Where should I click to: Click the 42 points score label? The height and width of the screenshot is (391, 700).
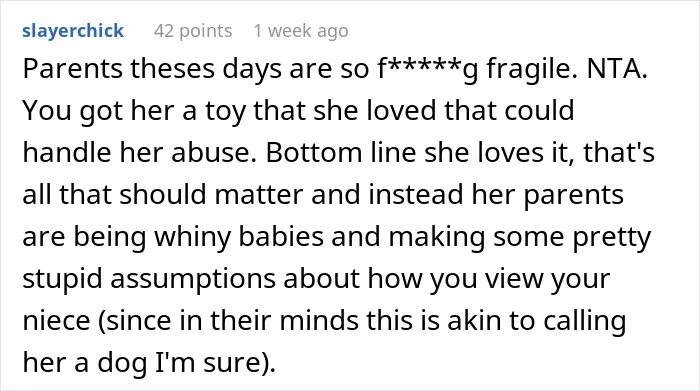coord(193,31)
